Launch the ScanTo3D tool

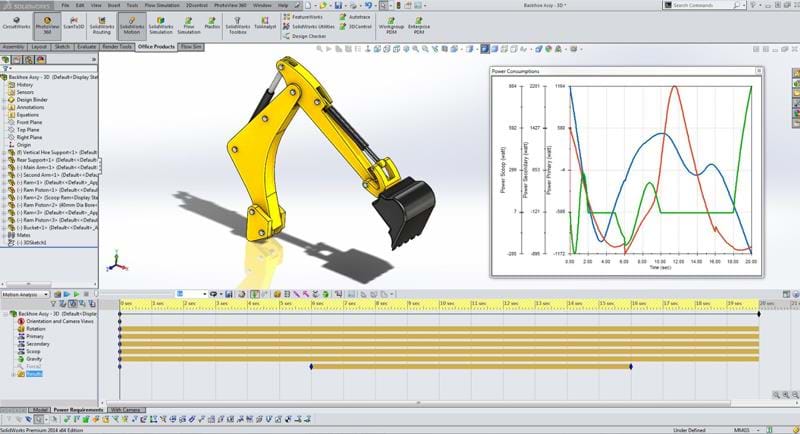[x=74, y=25]
